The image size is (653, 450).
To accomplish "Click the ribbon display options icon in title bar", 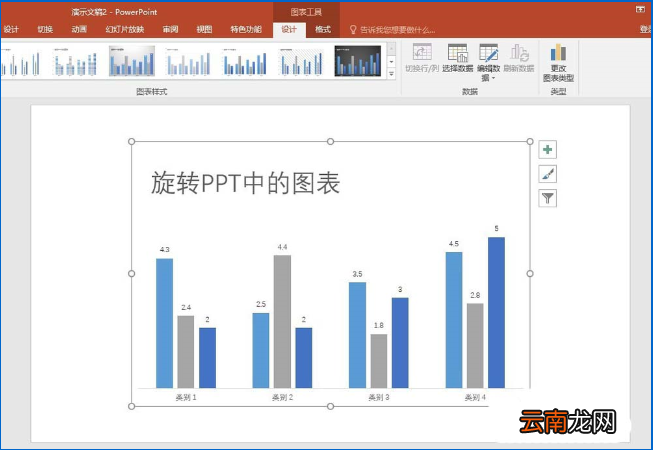I will point(641,9).
